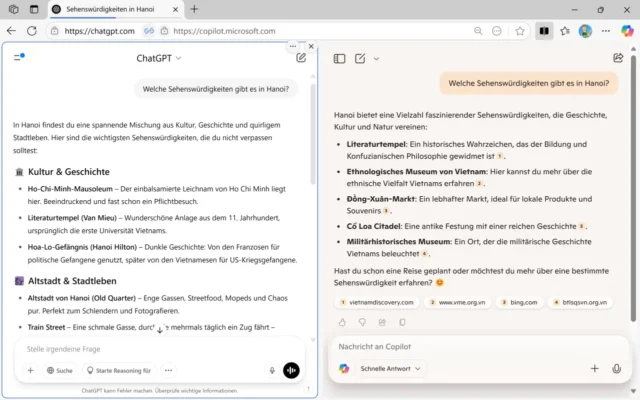Share the Copilot conversation
The width and height of the screenshot is (640, 400).
(618, 58)
